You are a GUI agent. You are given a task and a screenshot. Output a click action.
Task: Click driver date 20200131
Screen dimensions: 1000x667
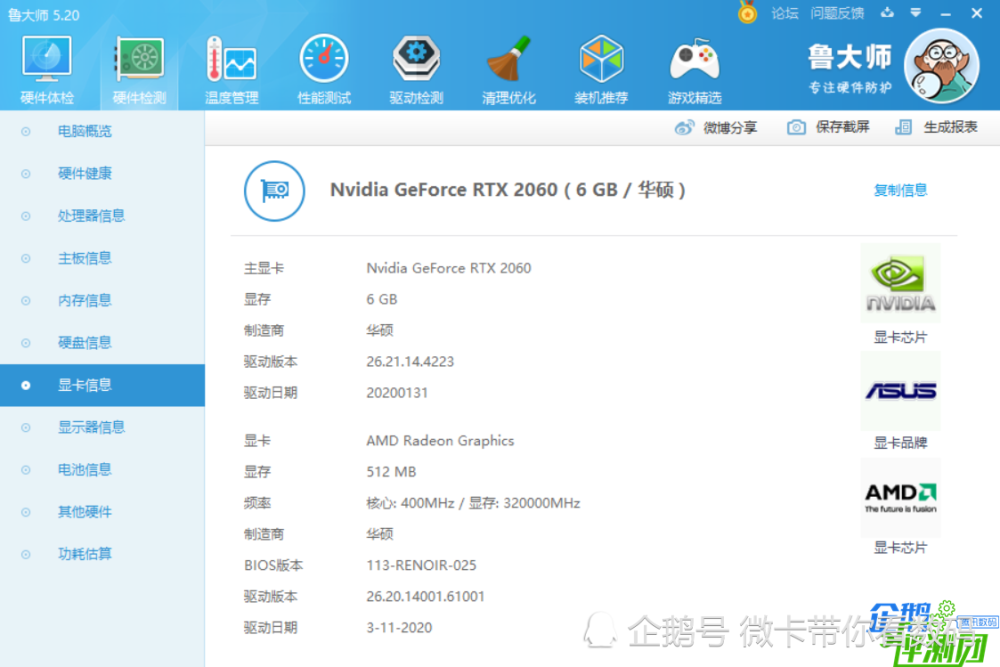point(397,393)
